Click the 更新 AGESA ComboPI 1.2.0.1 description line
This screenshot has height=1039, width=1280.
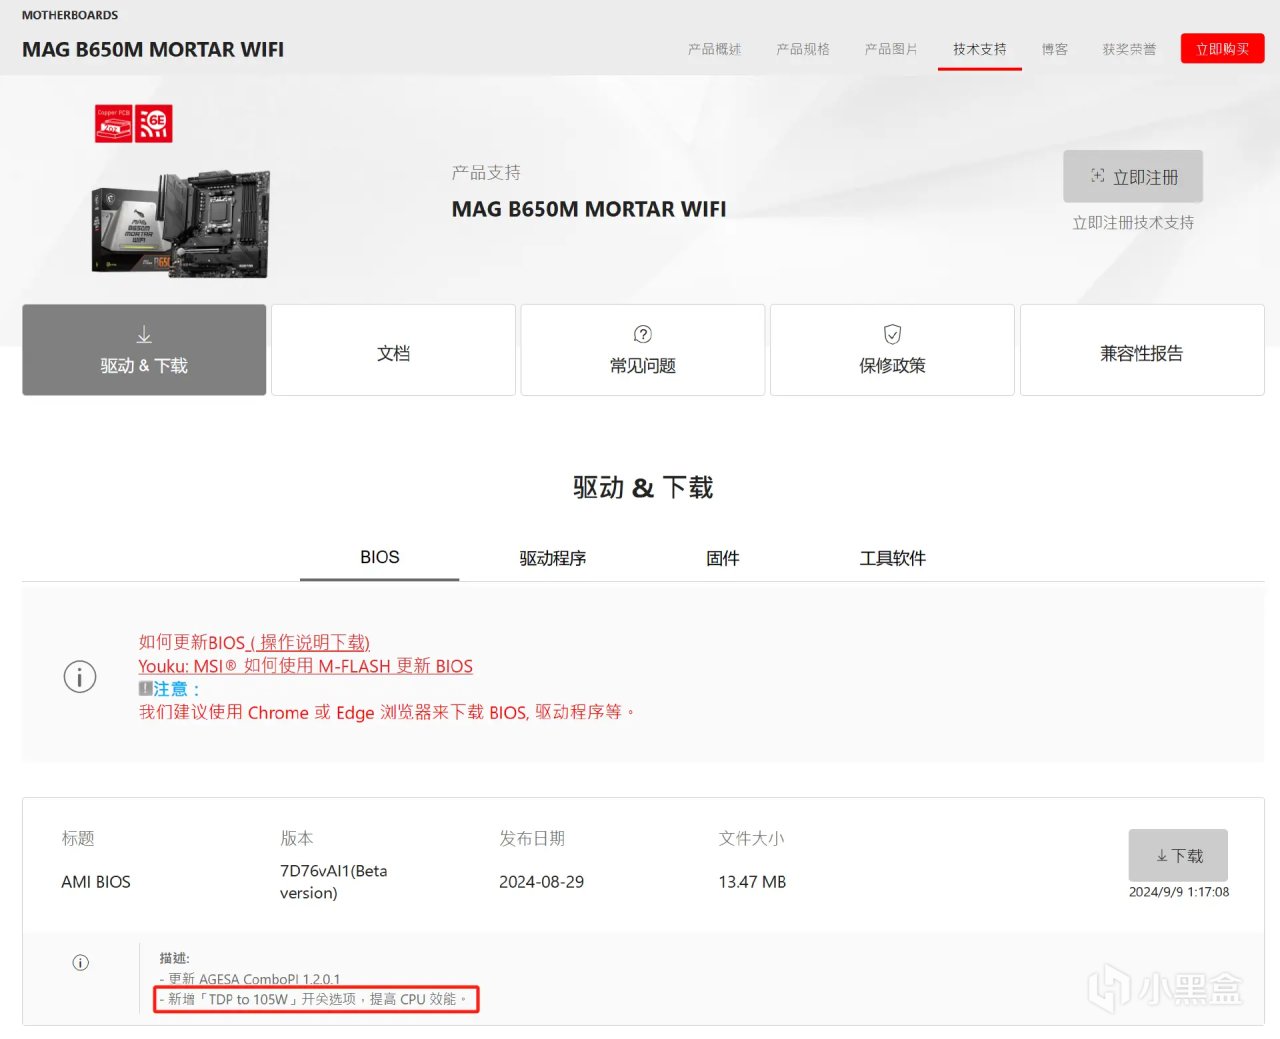click(250, 979)
